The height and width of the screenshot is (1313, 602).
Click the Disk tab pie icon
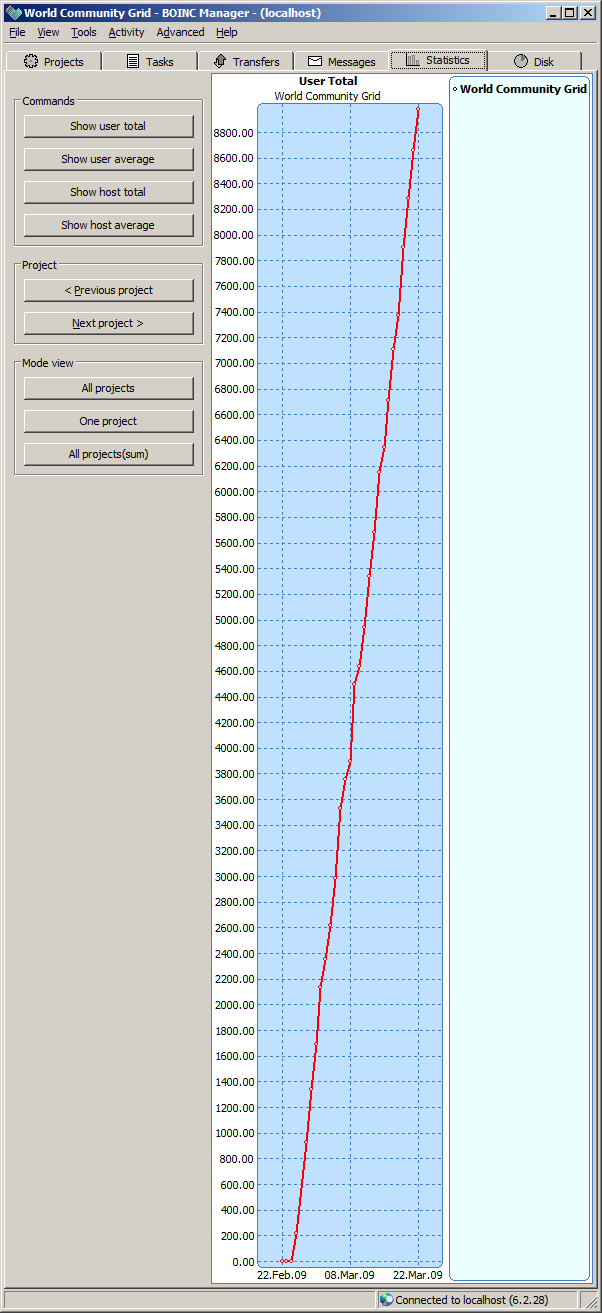pos(520,62)
